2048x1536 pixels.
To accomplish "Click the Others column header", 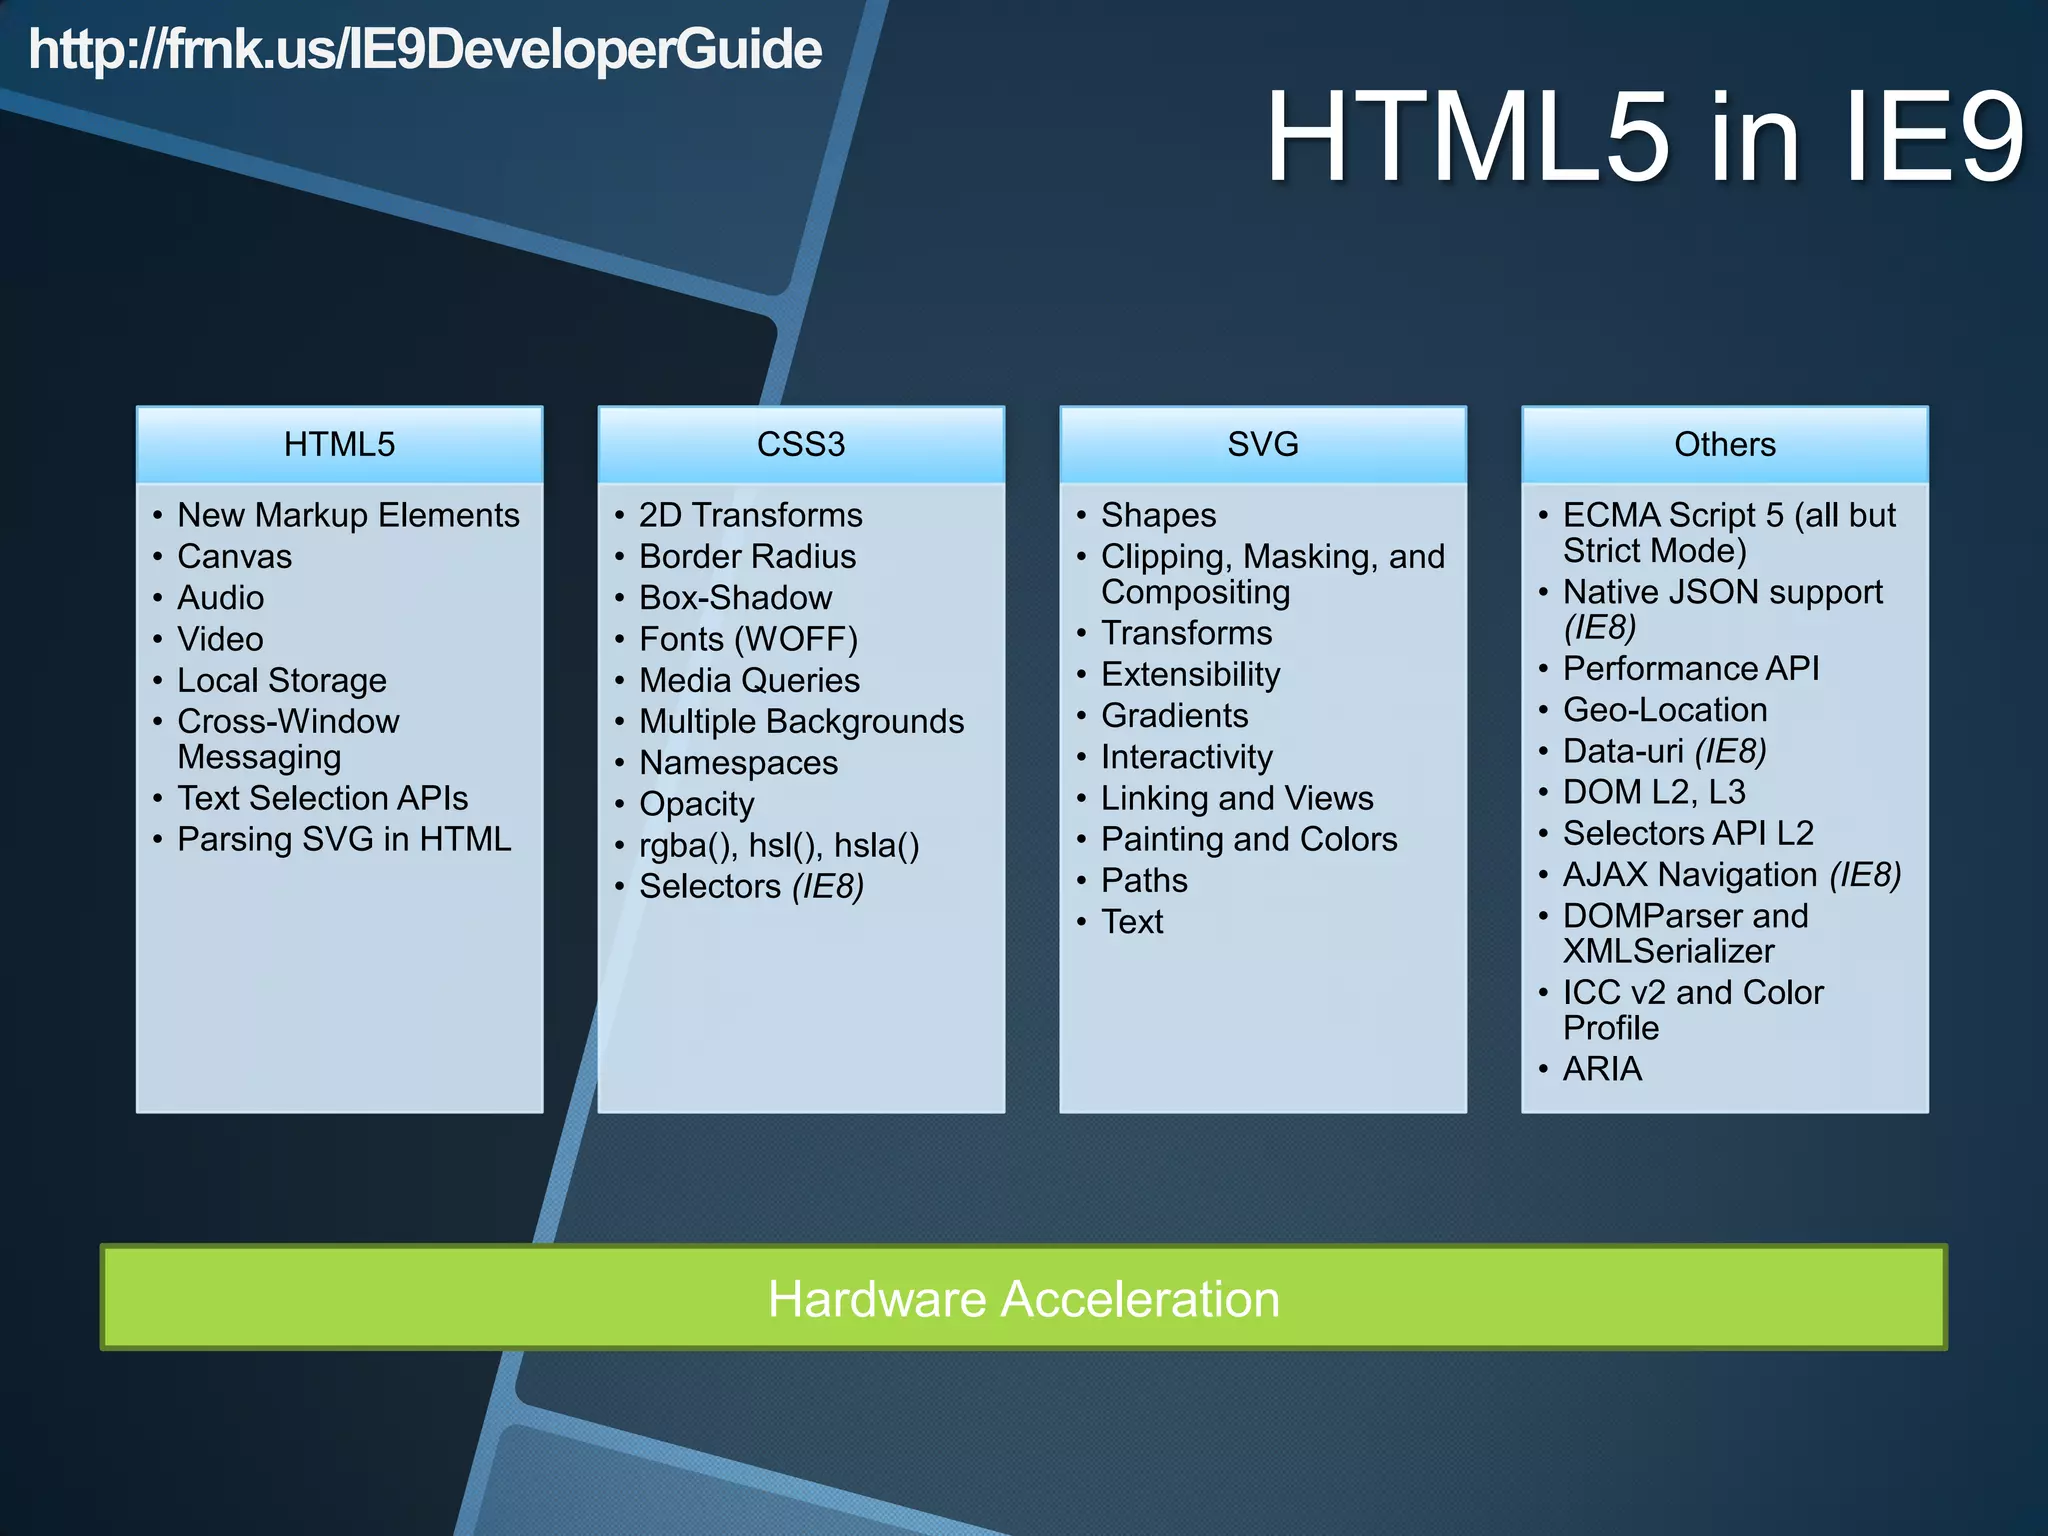I will click(1724, 444).
